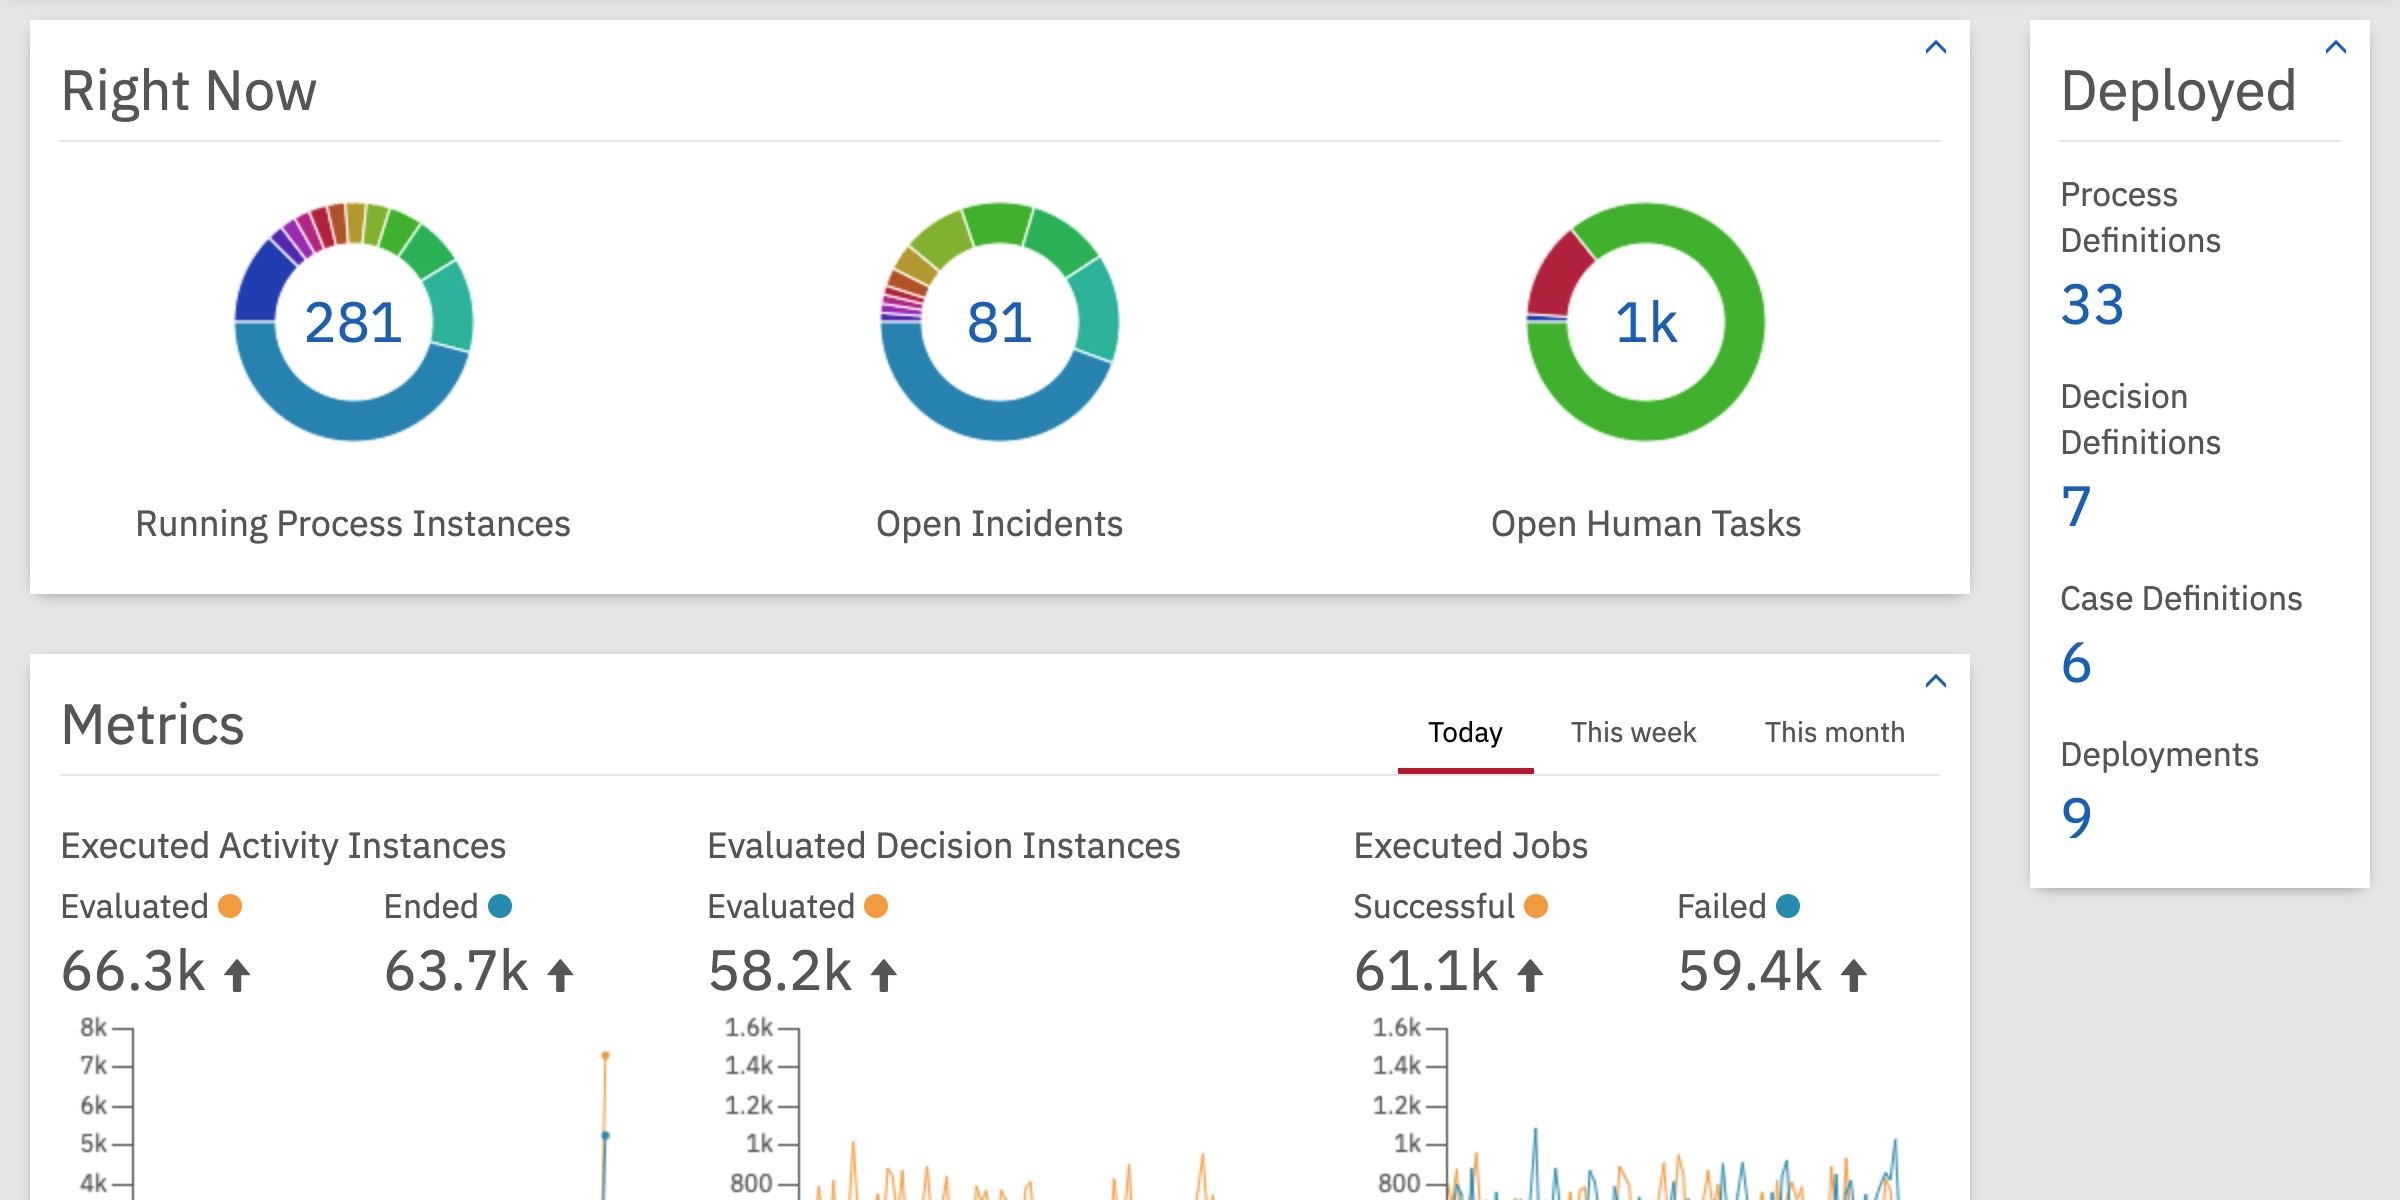Collapse the Metrics panel

pos(1936,681)
